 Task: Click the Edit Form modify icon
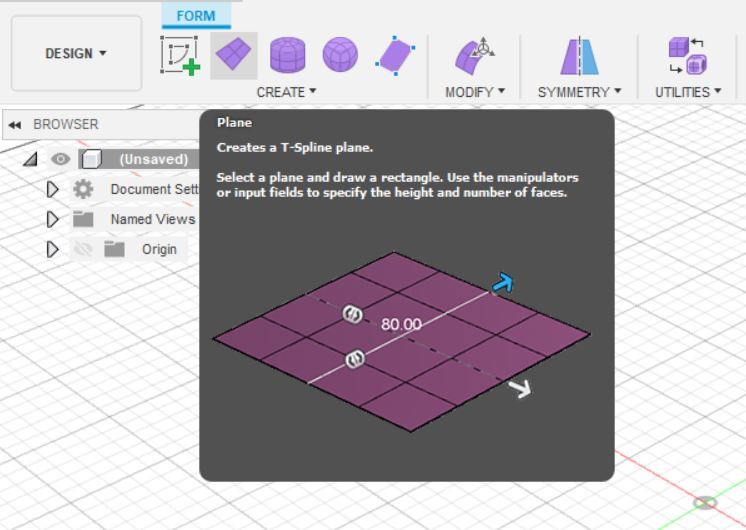474,56
